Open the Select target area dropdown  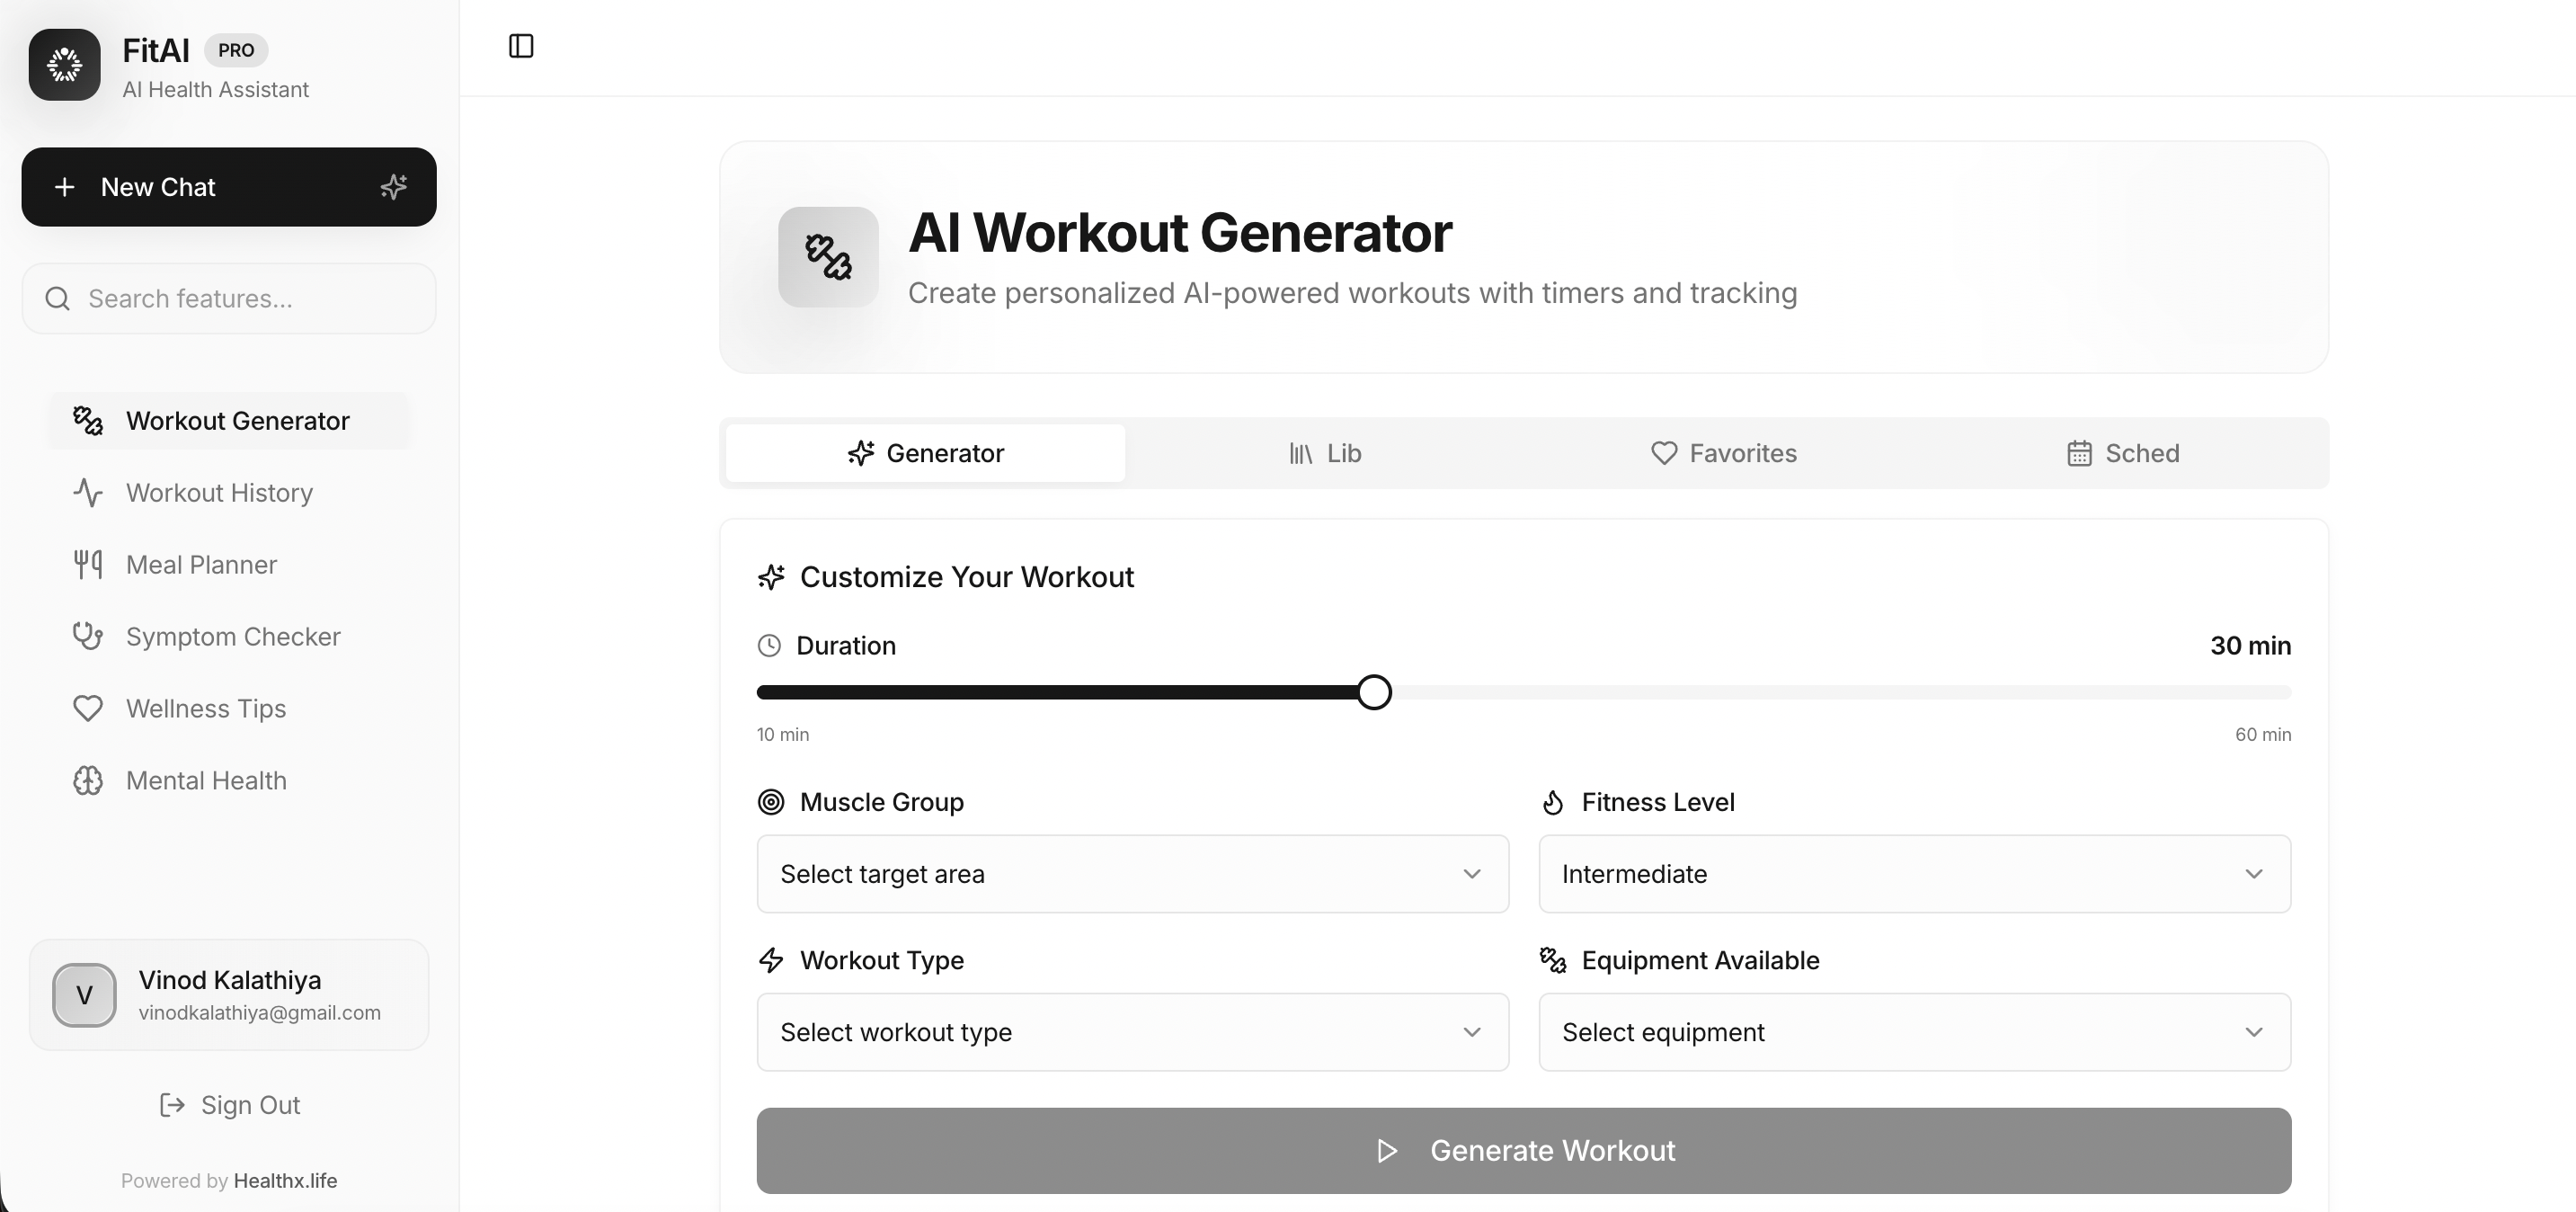point(1132,873)
